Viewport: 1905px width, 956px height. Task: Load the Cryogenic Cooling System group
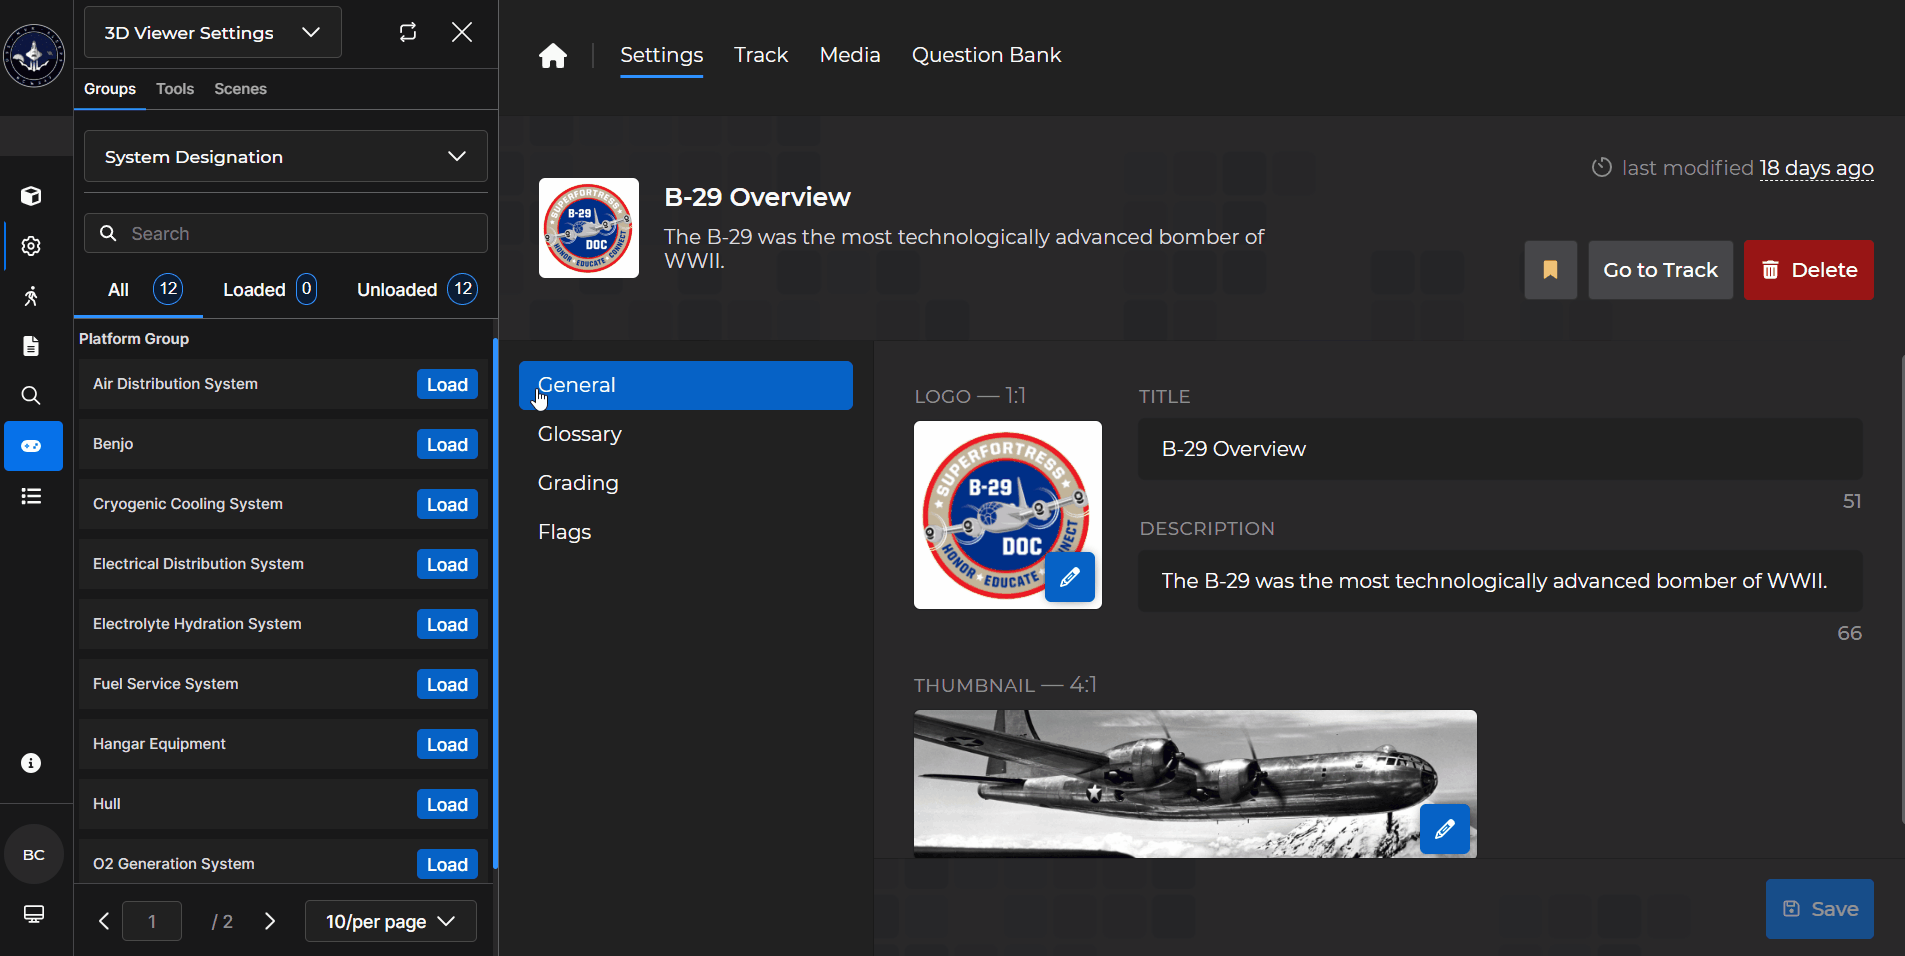447,505
